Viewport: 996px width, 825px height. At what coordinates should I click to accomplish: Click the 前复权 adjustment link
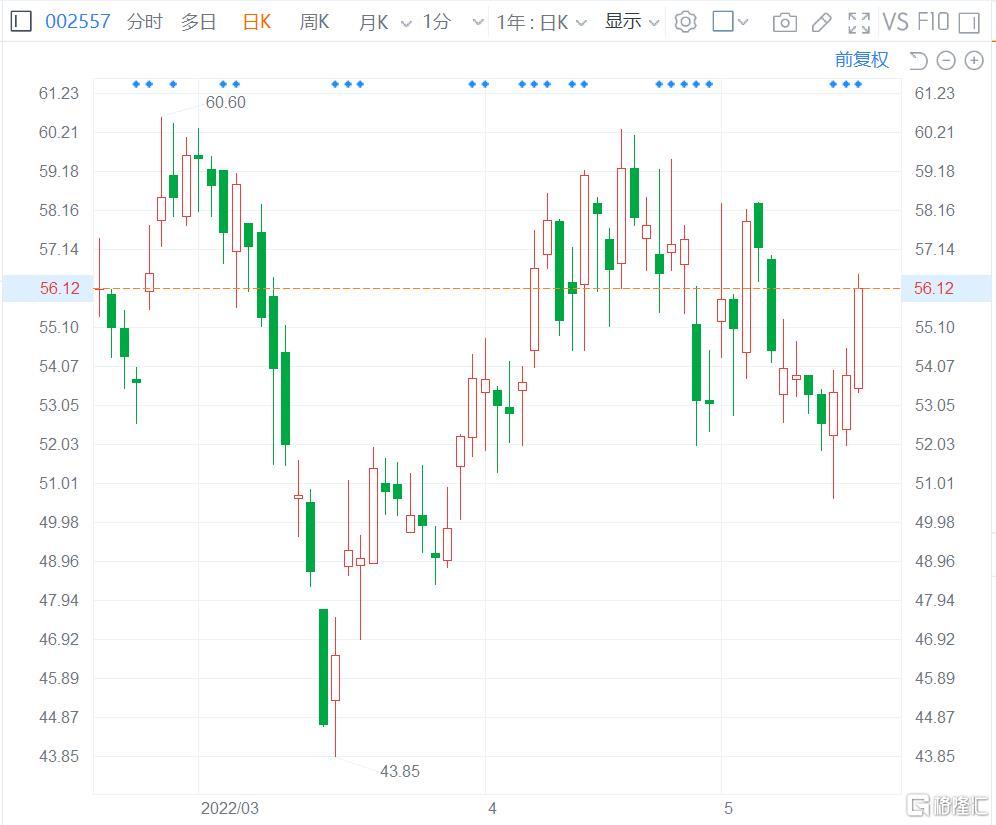(861, 60)
